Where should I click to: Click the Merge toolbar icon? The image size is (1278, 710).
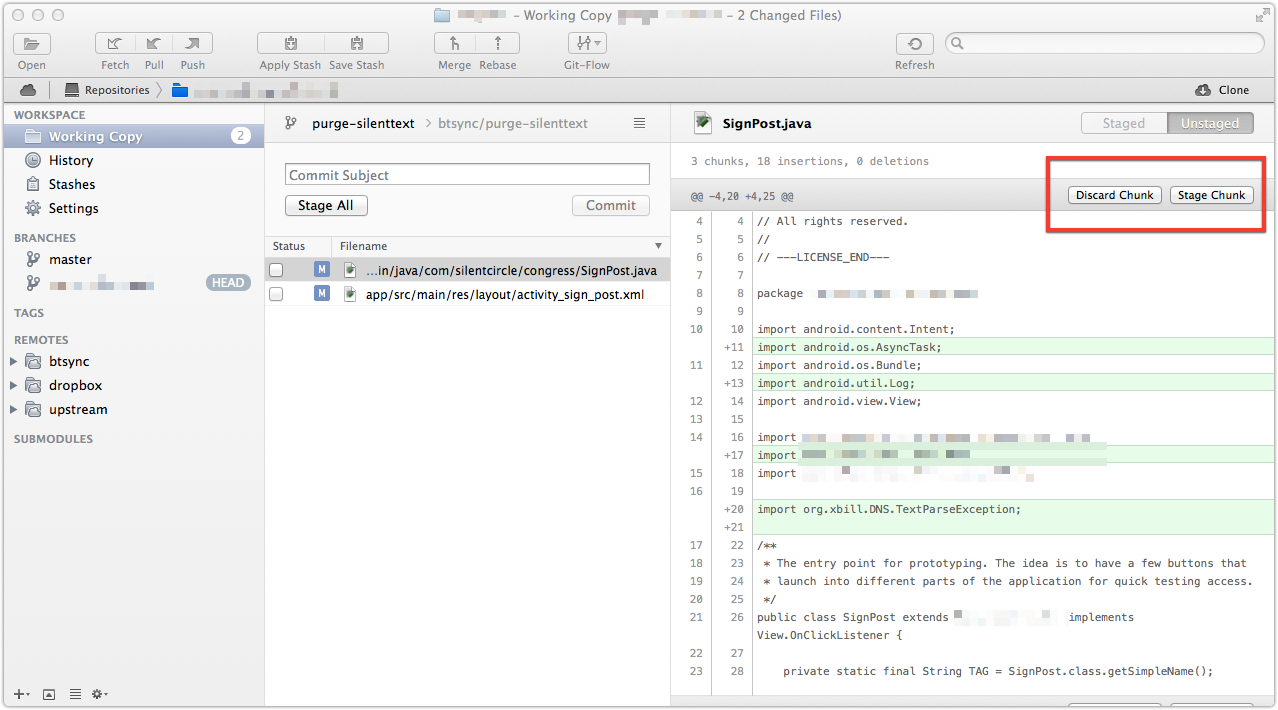coord(454,44)
